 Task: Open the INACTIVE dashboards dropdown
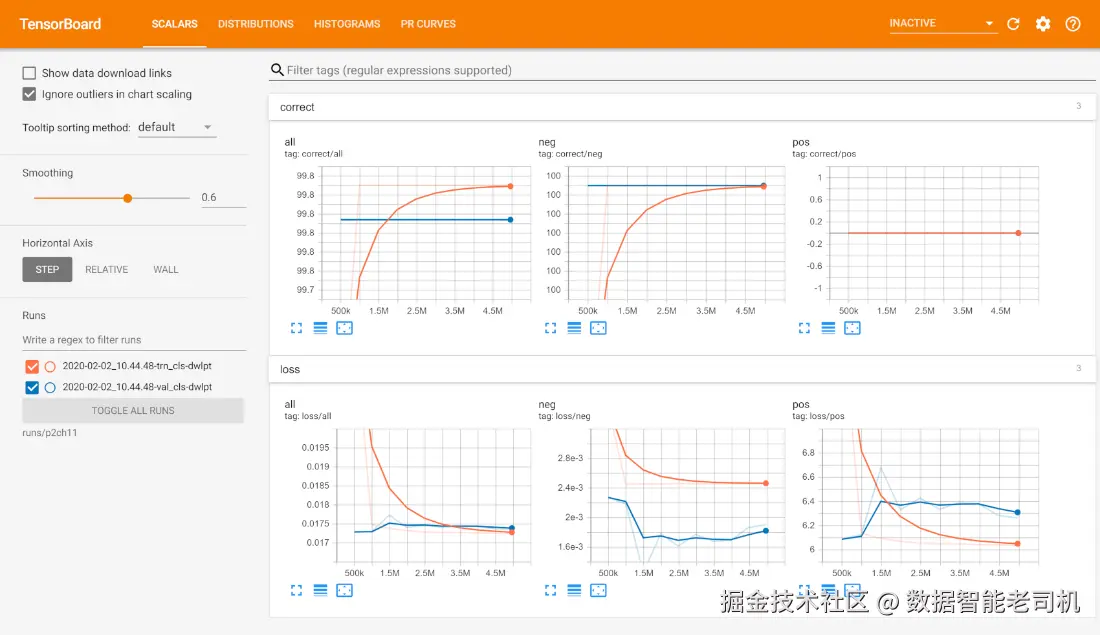(942, 23)
